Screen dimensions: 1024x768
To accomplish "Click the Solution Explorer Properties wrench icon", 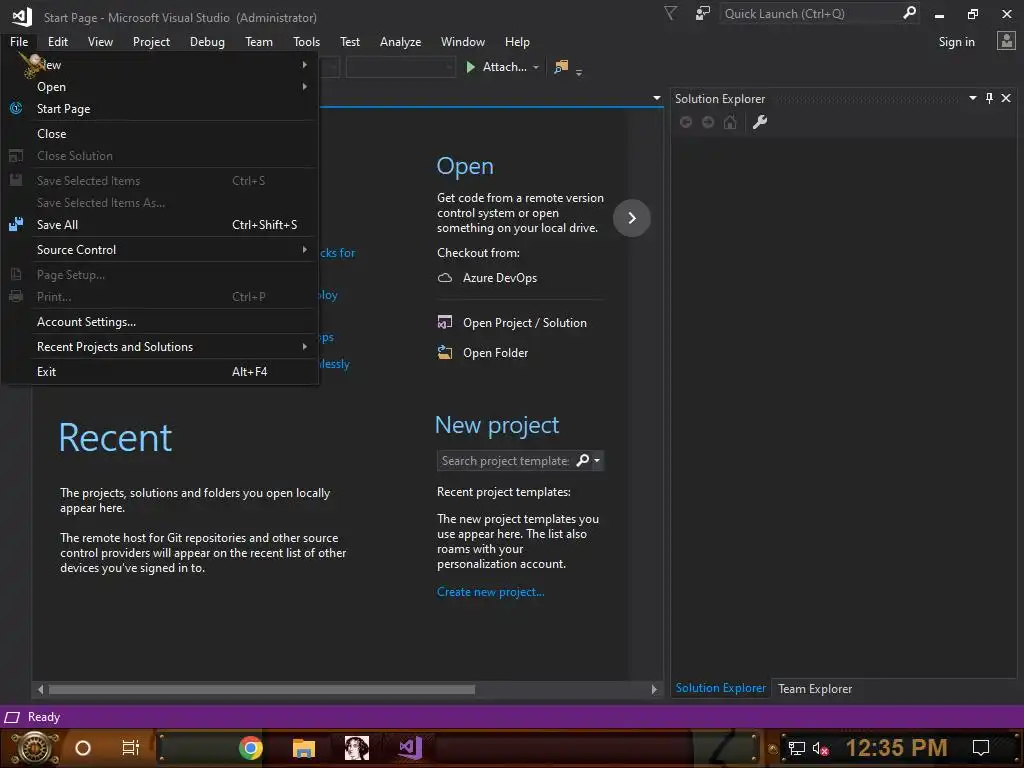I will point(760,122).
